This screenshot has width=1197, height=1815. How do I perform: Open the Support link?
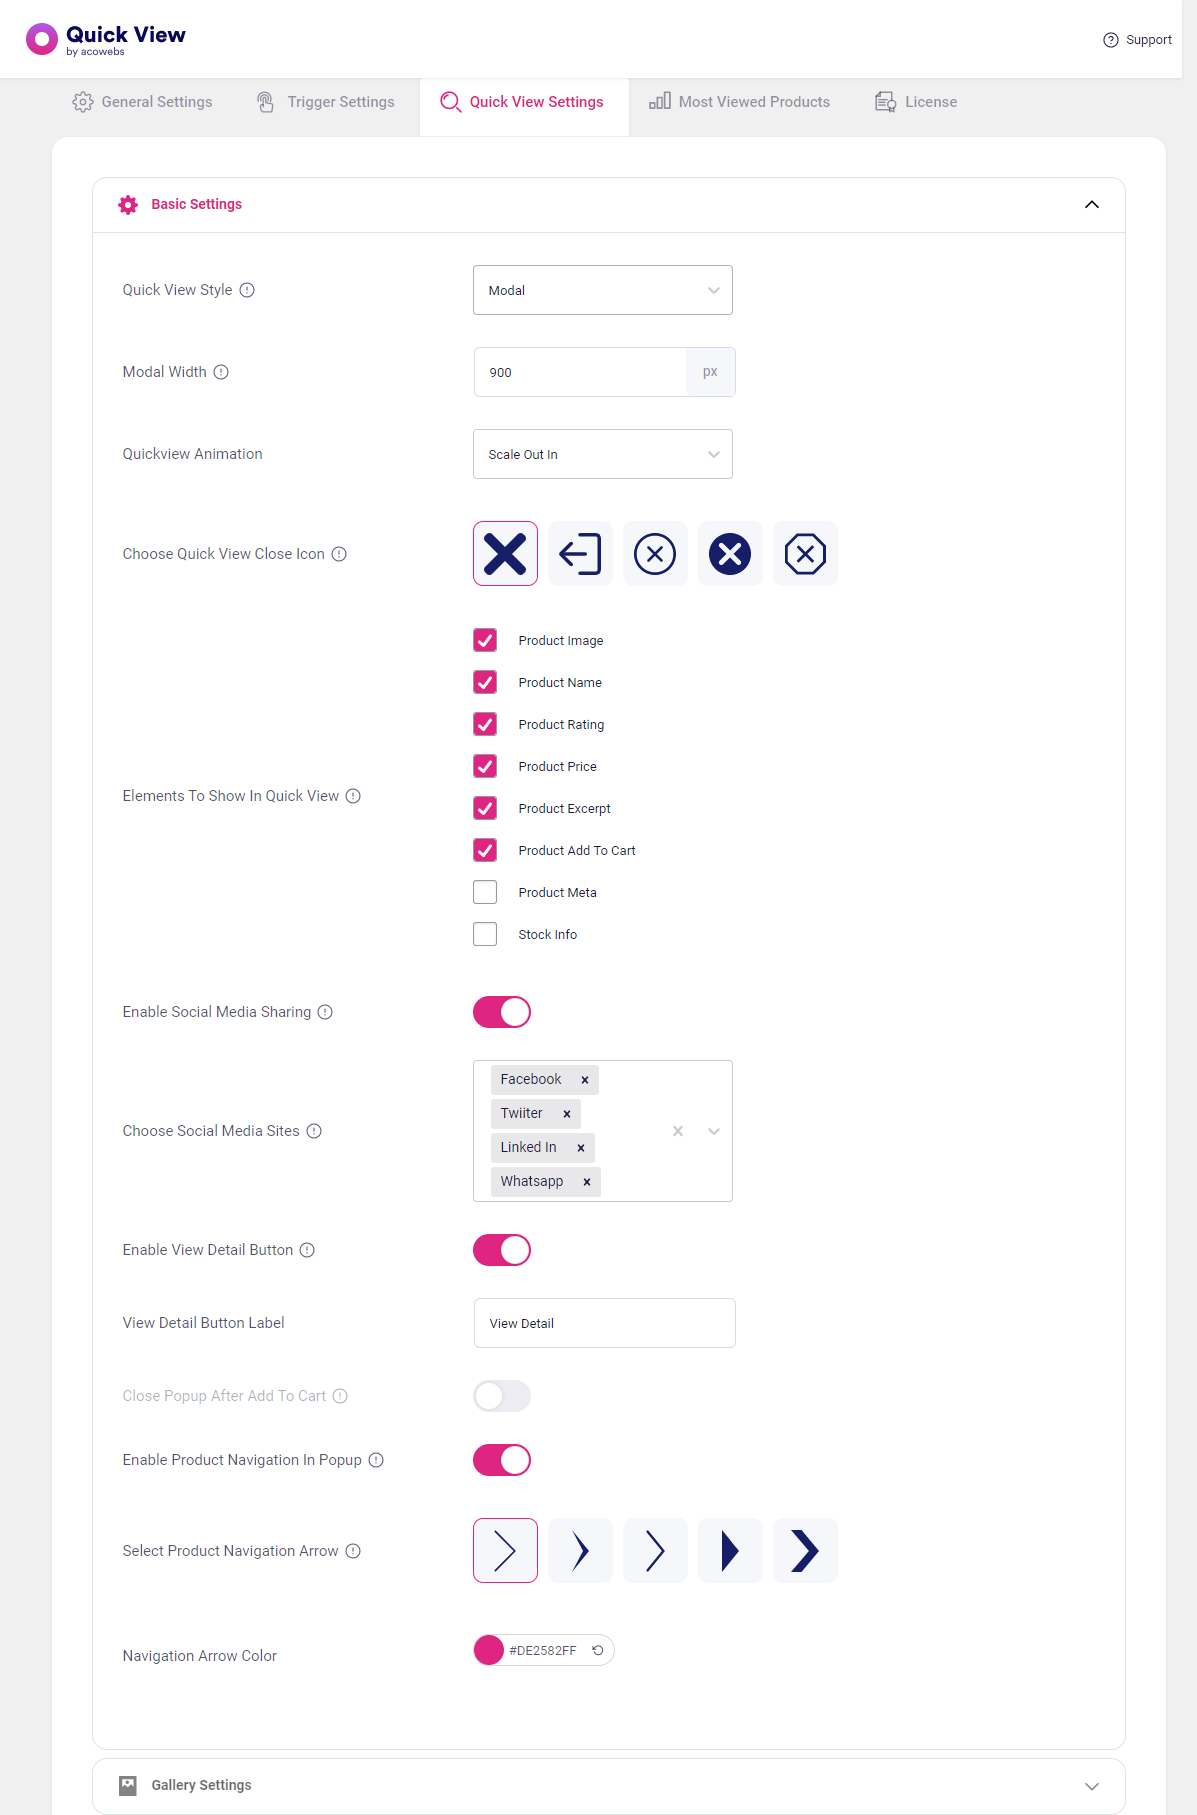click(1137, 40)
